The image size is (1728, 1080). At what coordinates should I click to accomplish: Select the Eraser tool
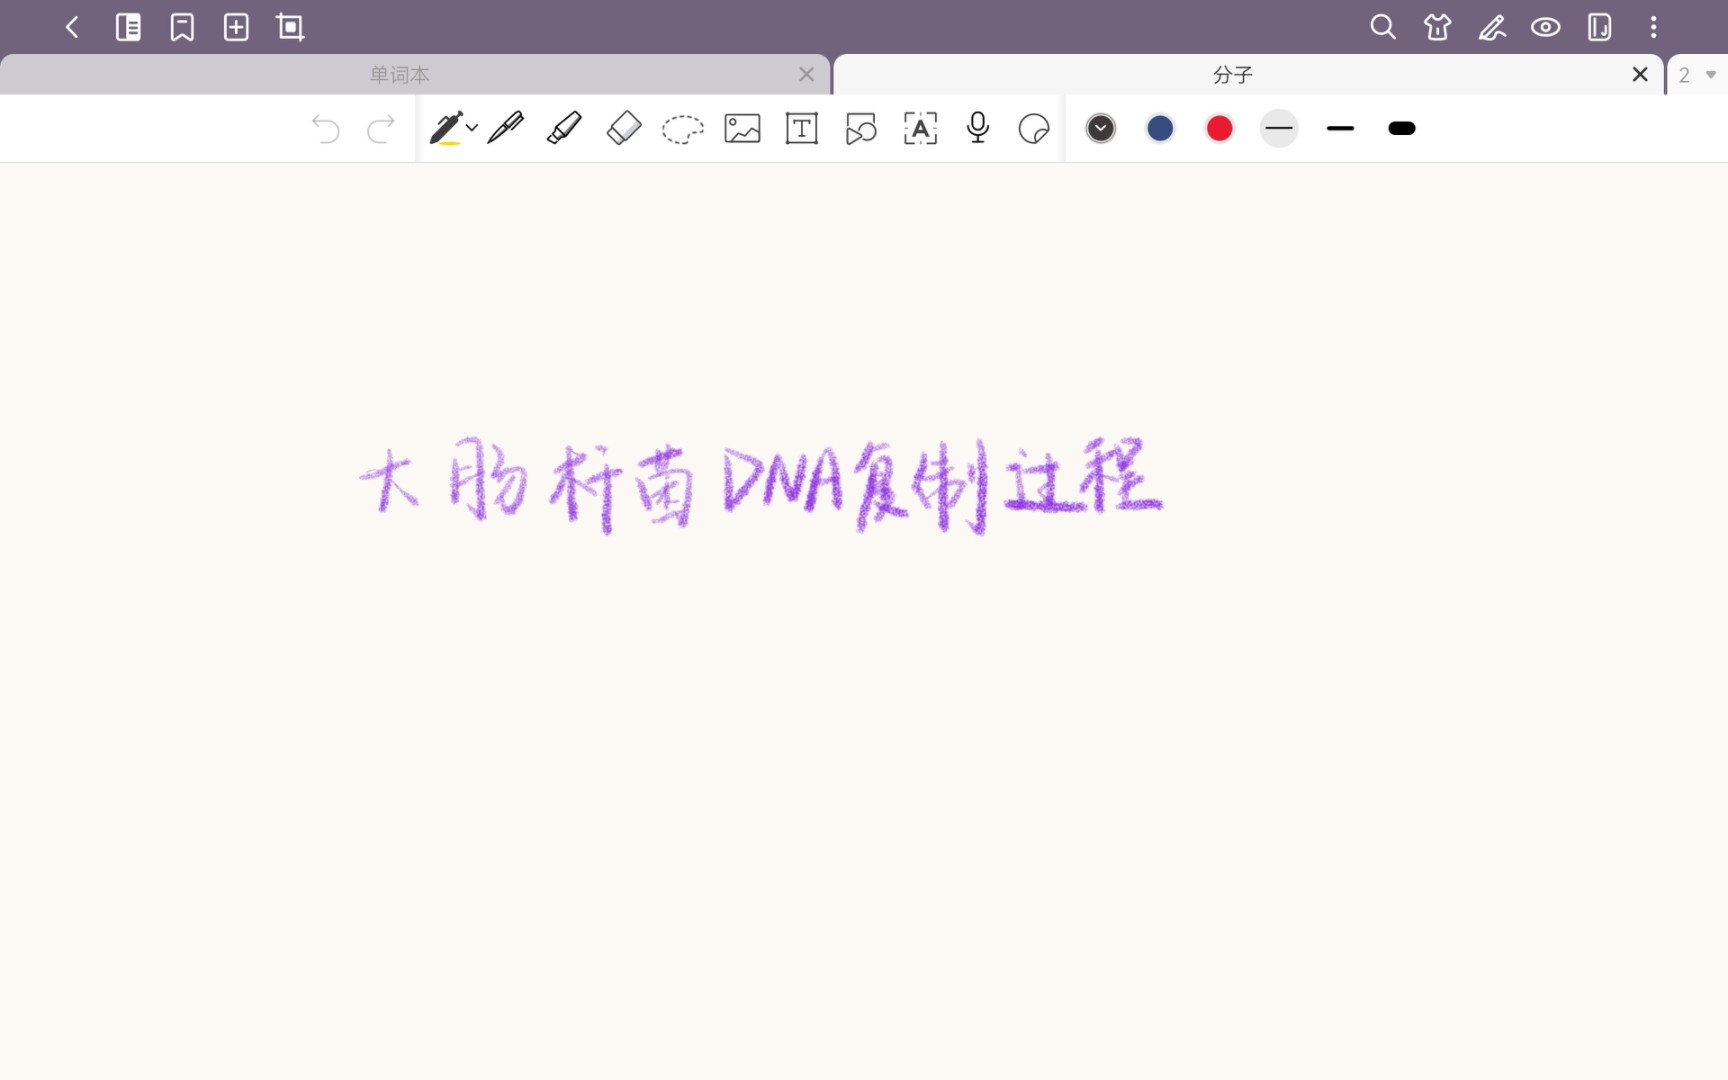(624, 128)
